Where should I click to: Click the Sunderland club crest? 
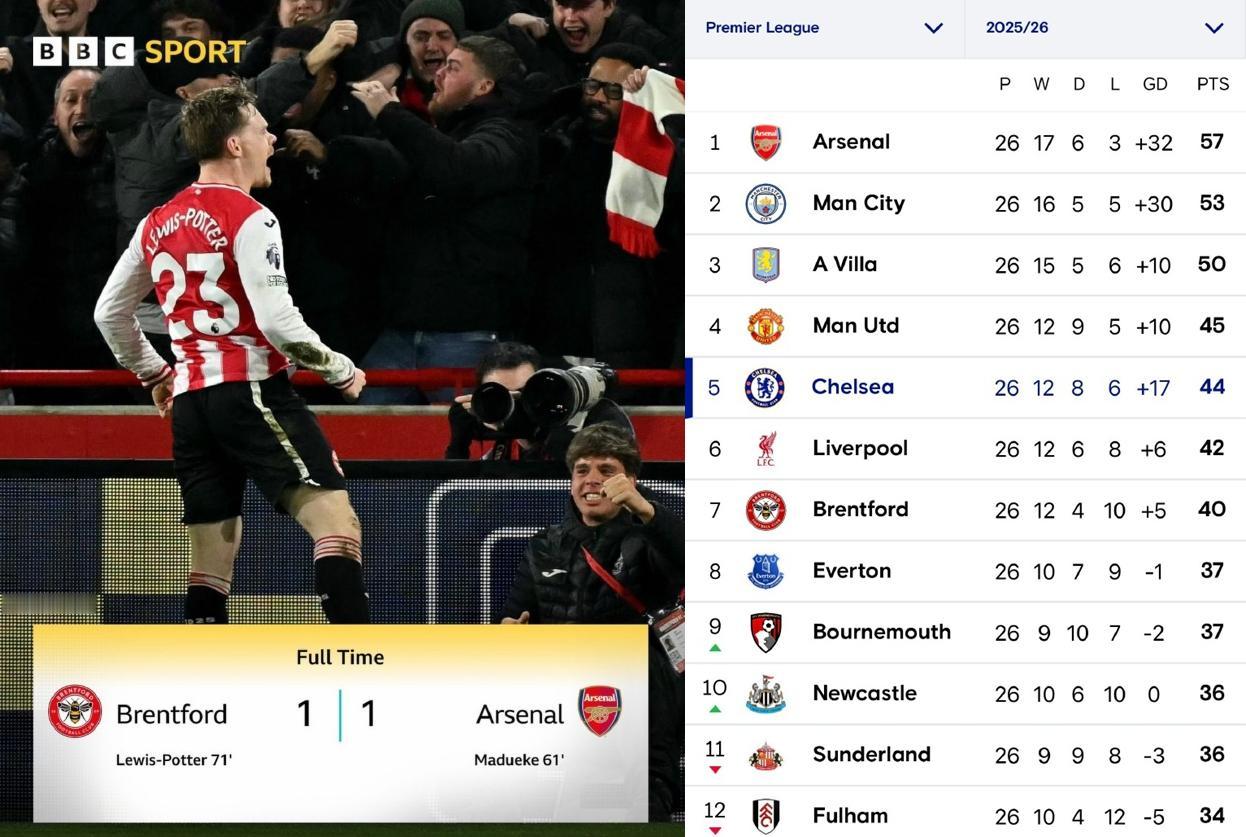click(765, 756)
